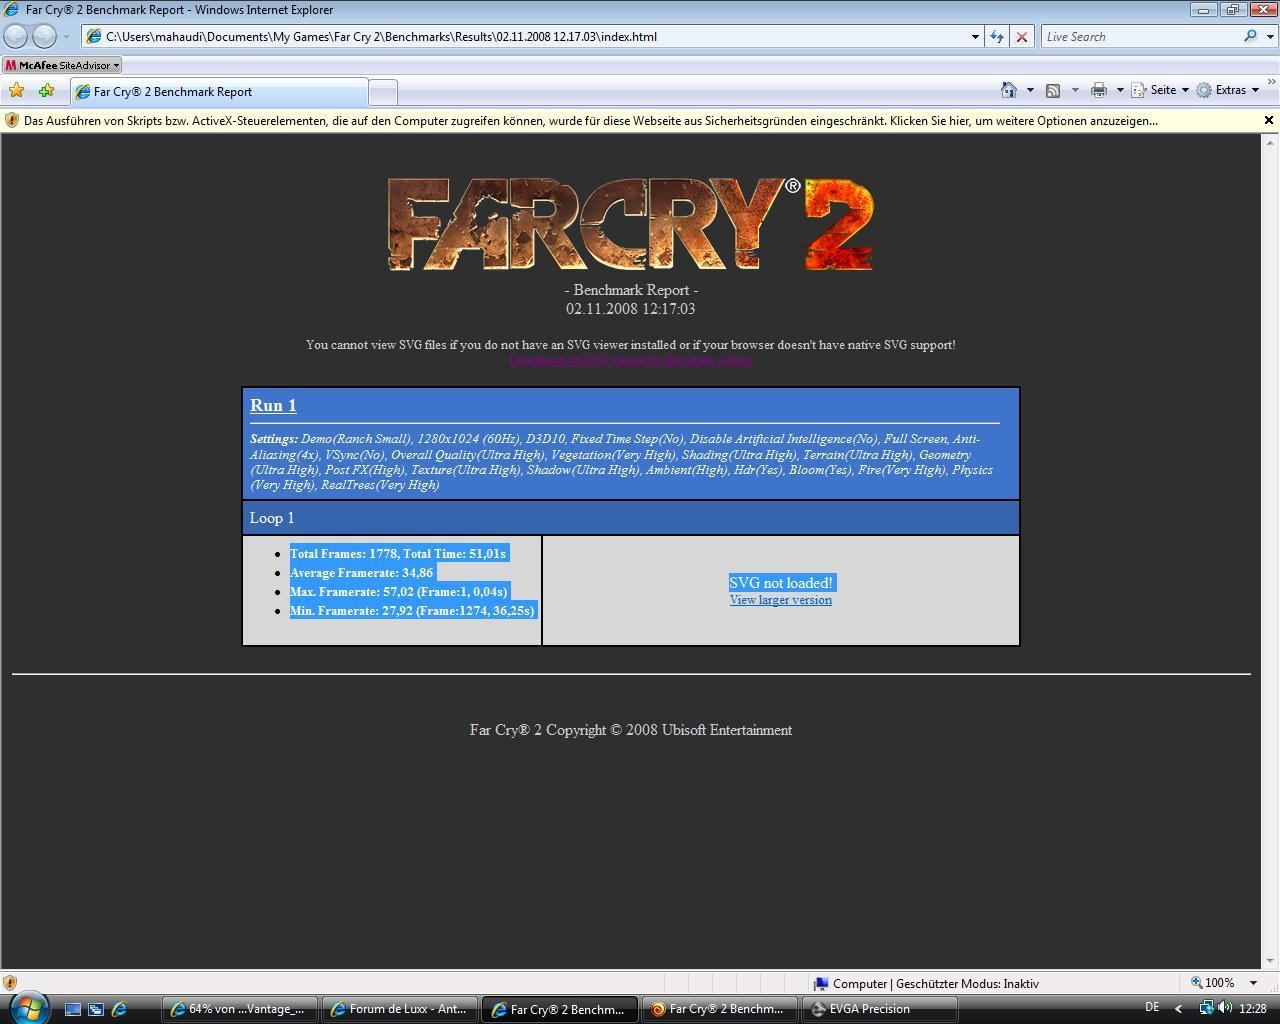Go back with the browser Back button

(x=16, y=36)
